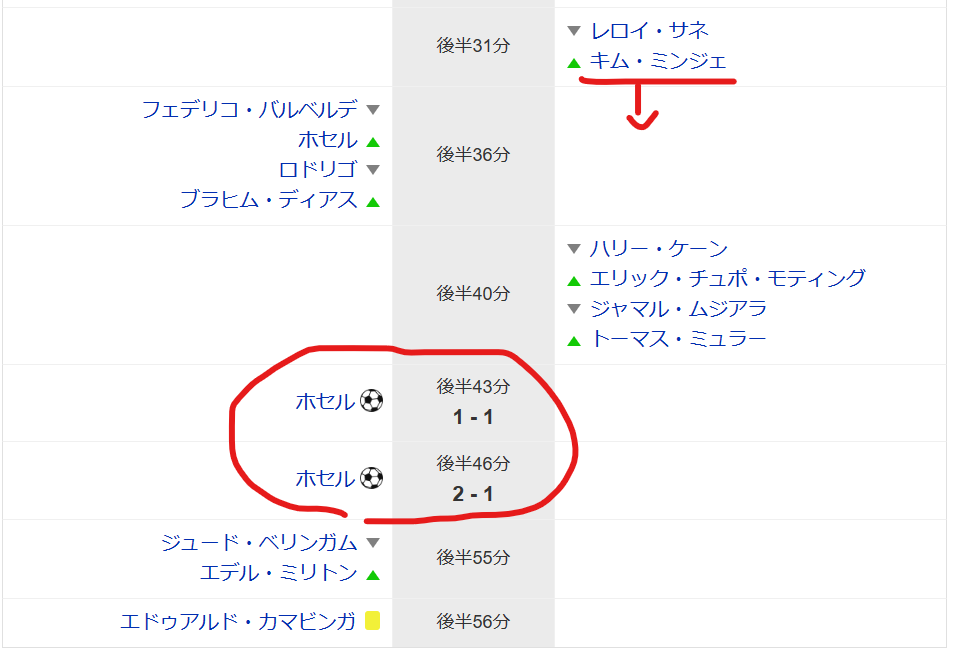Open キム・ミンジェ player link
958x658 pixels.
[x=658, y=62]
